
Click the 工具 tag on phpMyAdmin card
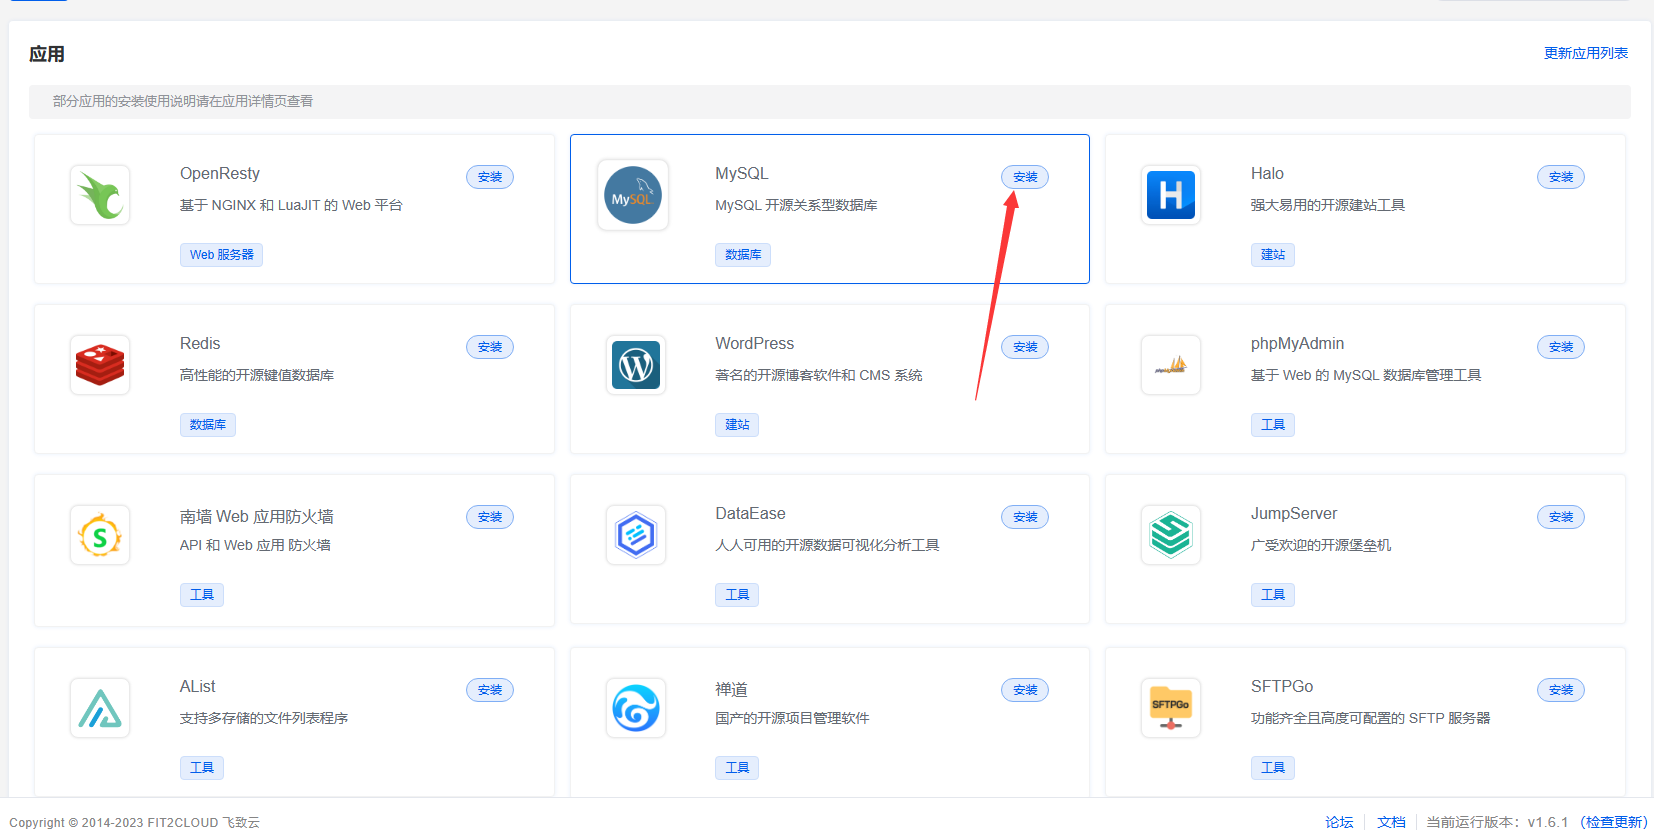1273,425
